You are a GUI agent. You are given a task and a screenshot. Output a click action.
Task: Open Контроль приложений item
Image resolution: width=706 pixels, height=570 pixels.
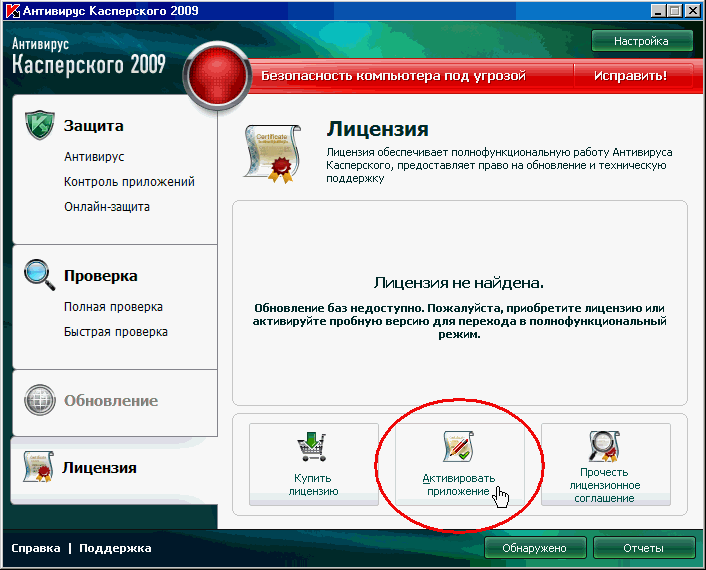click(x=129, y=182)
